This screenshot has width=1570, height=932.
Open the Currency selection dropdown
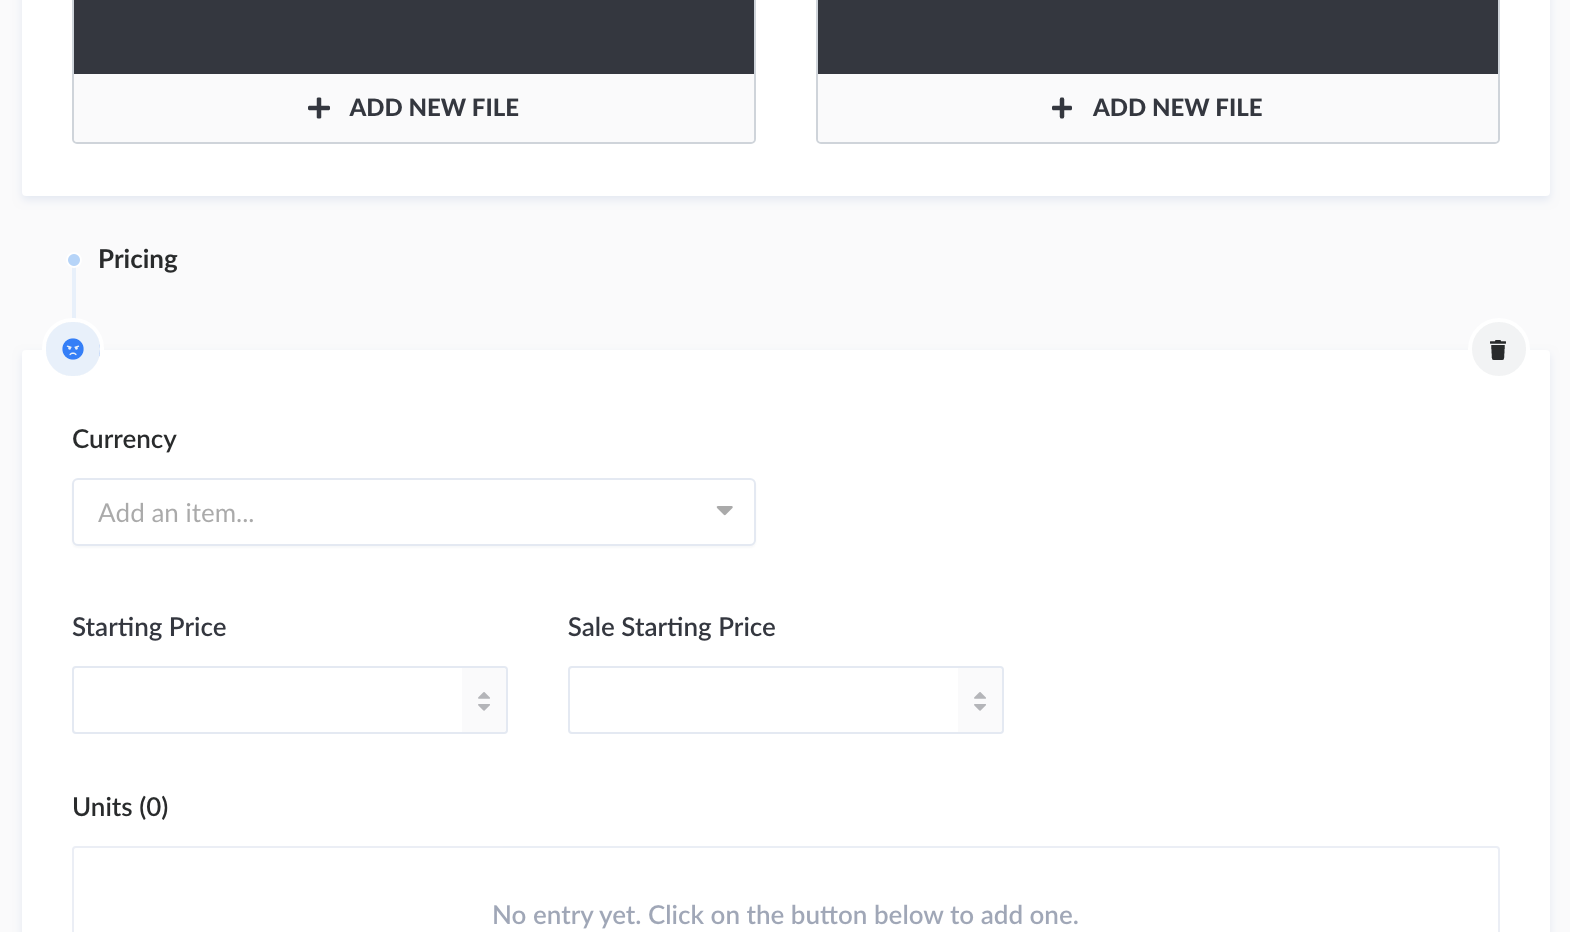coord(413,511)
